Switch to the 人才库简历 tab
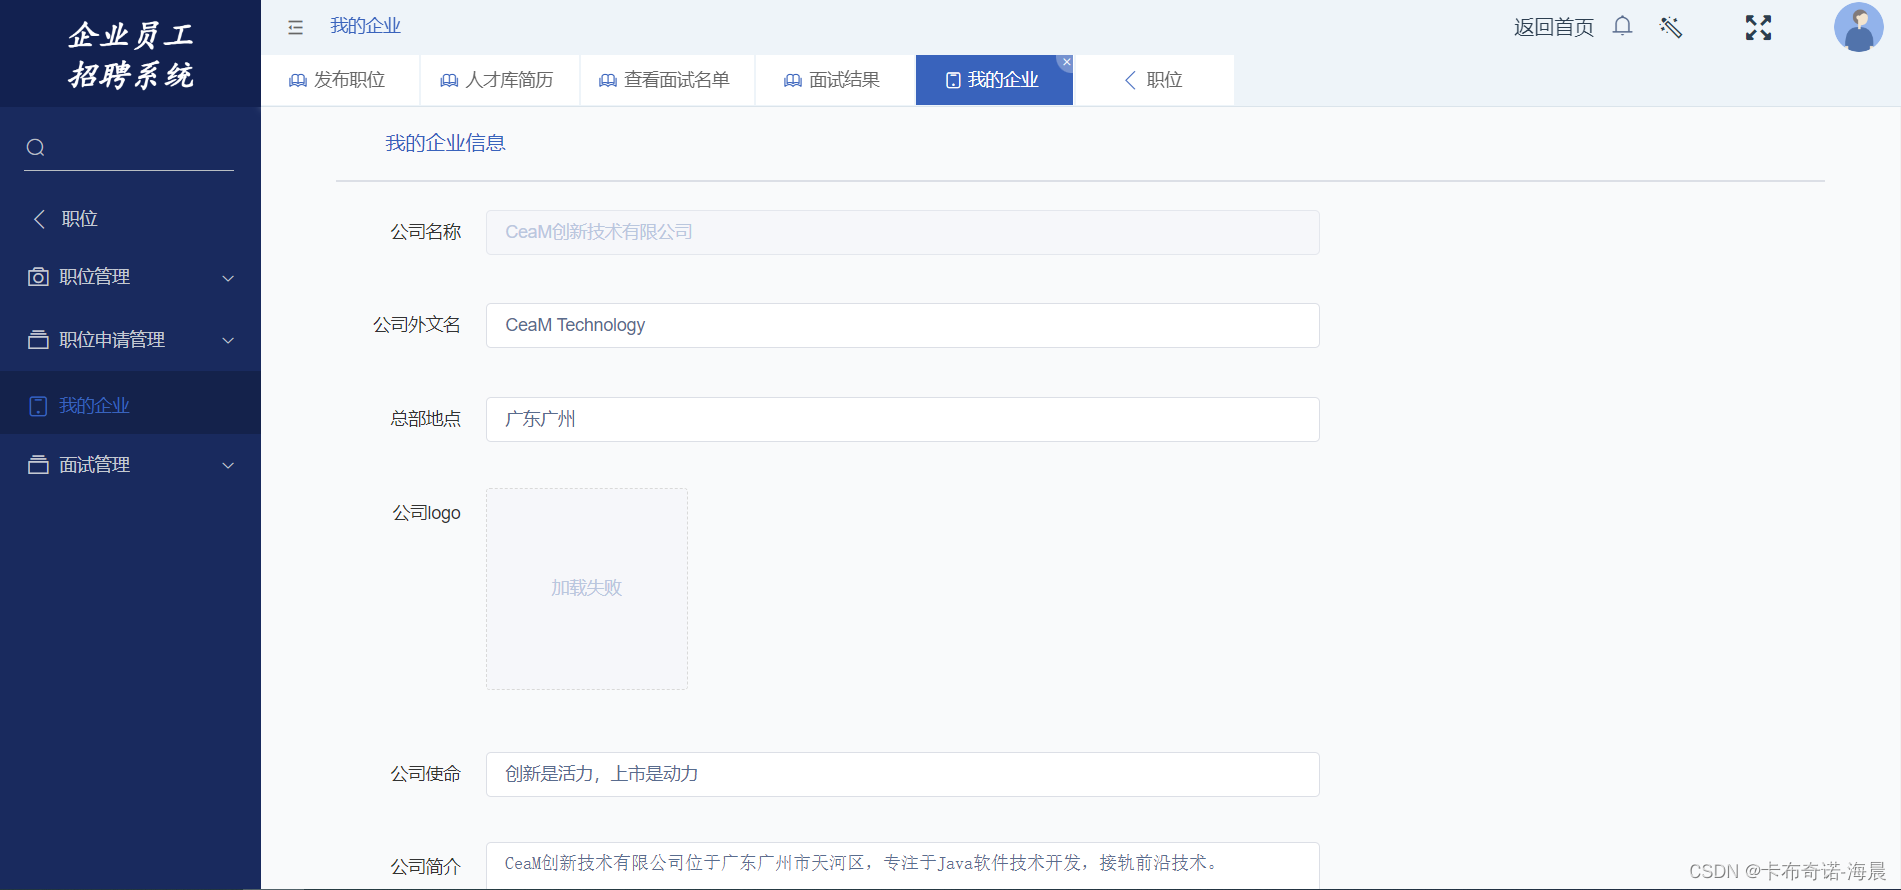The image size is (1901, 890). coord(498,80)
